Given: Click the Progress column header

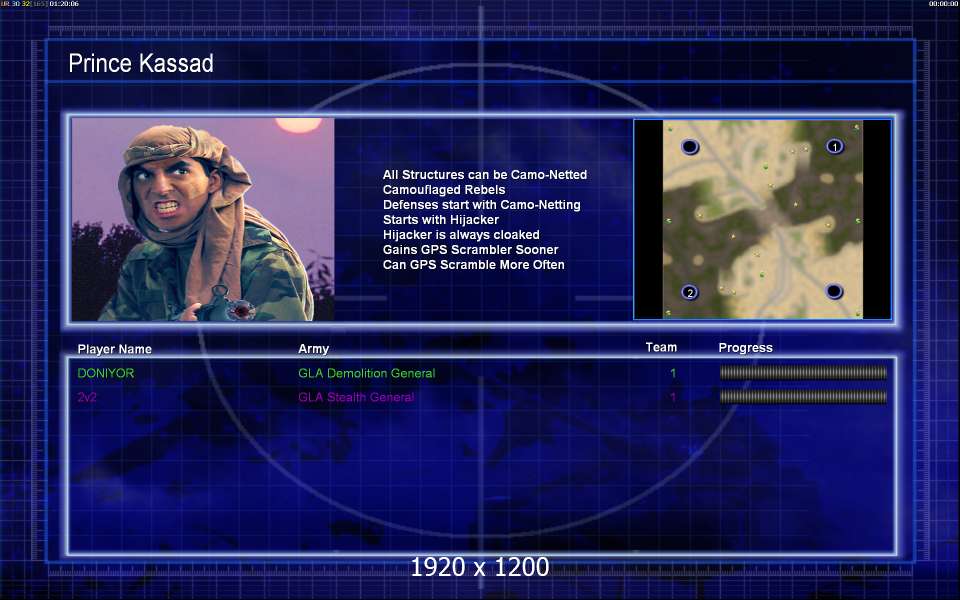Looking at the screenshot, I should 745,348.
